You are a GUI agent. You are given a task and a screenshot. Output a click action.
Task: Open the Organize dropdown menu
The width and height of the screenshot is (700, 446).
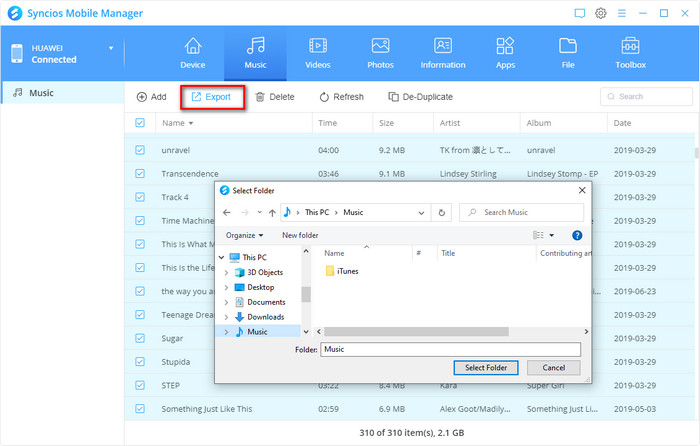point(244,235)
